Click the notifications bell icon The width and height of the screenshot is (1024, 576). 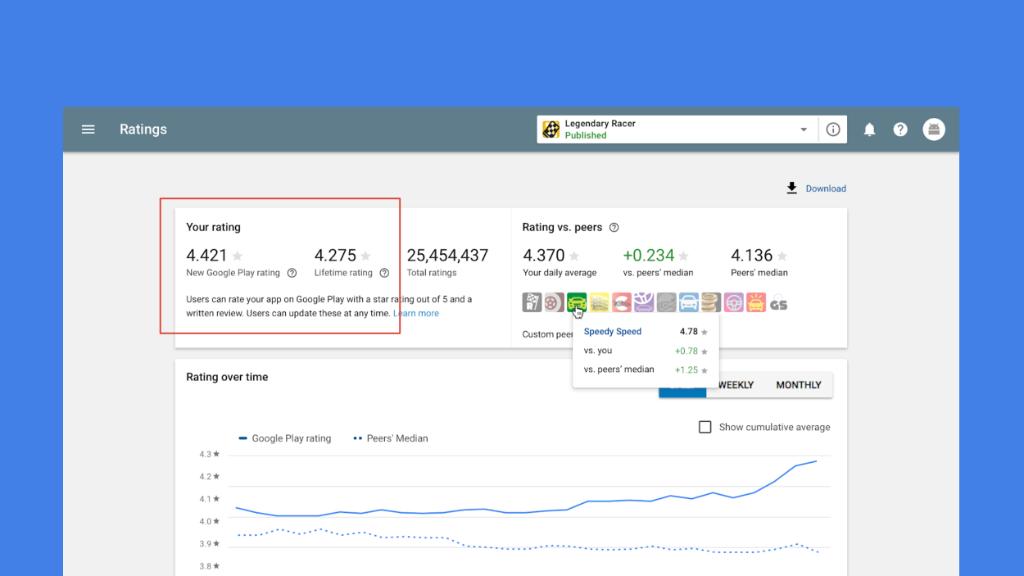868,129
